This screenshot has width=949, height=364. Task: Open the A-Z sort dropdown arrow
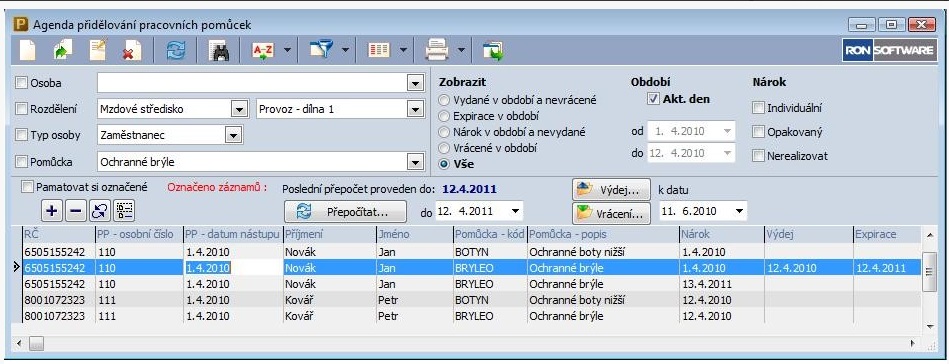click(287, 51)
